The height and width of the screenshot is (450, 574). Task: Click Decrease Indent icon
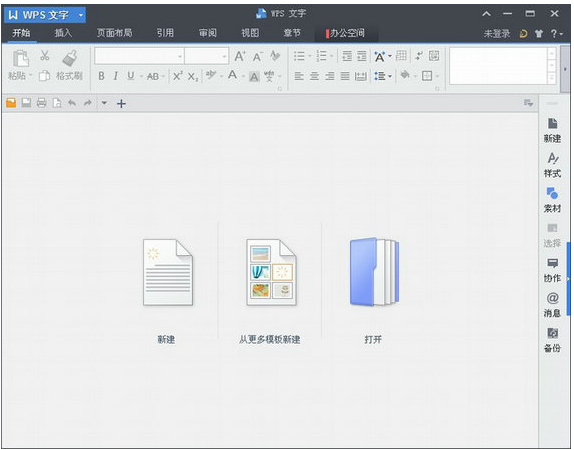[x=346, y=56]
